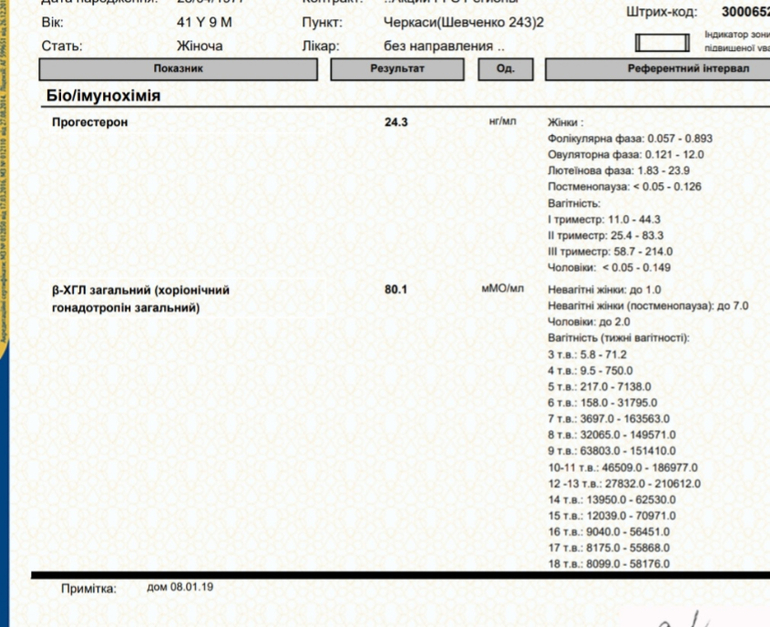The width and height of the screenshot is (770, 627).
Task: Select the progesterone result value 24.3
Action: tap(396, 122)
